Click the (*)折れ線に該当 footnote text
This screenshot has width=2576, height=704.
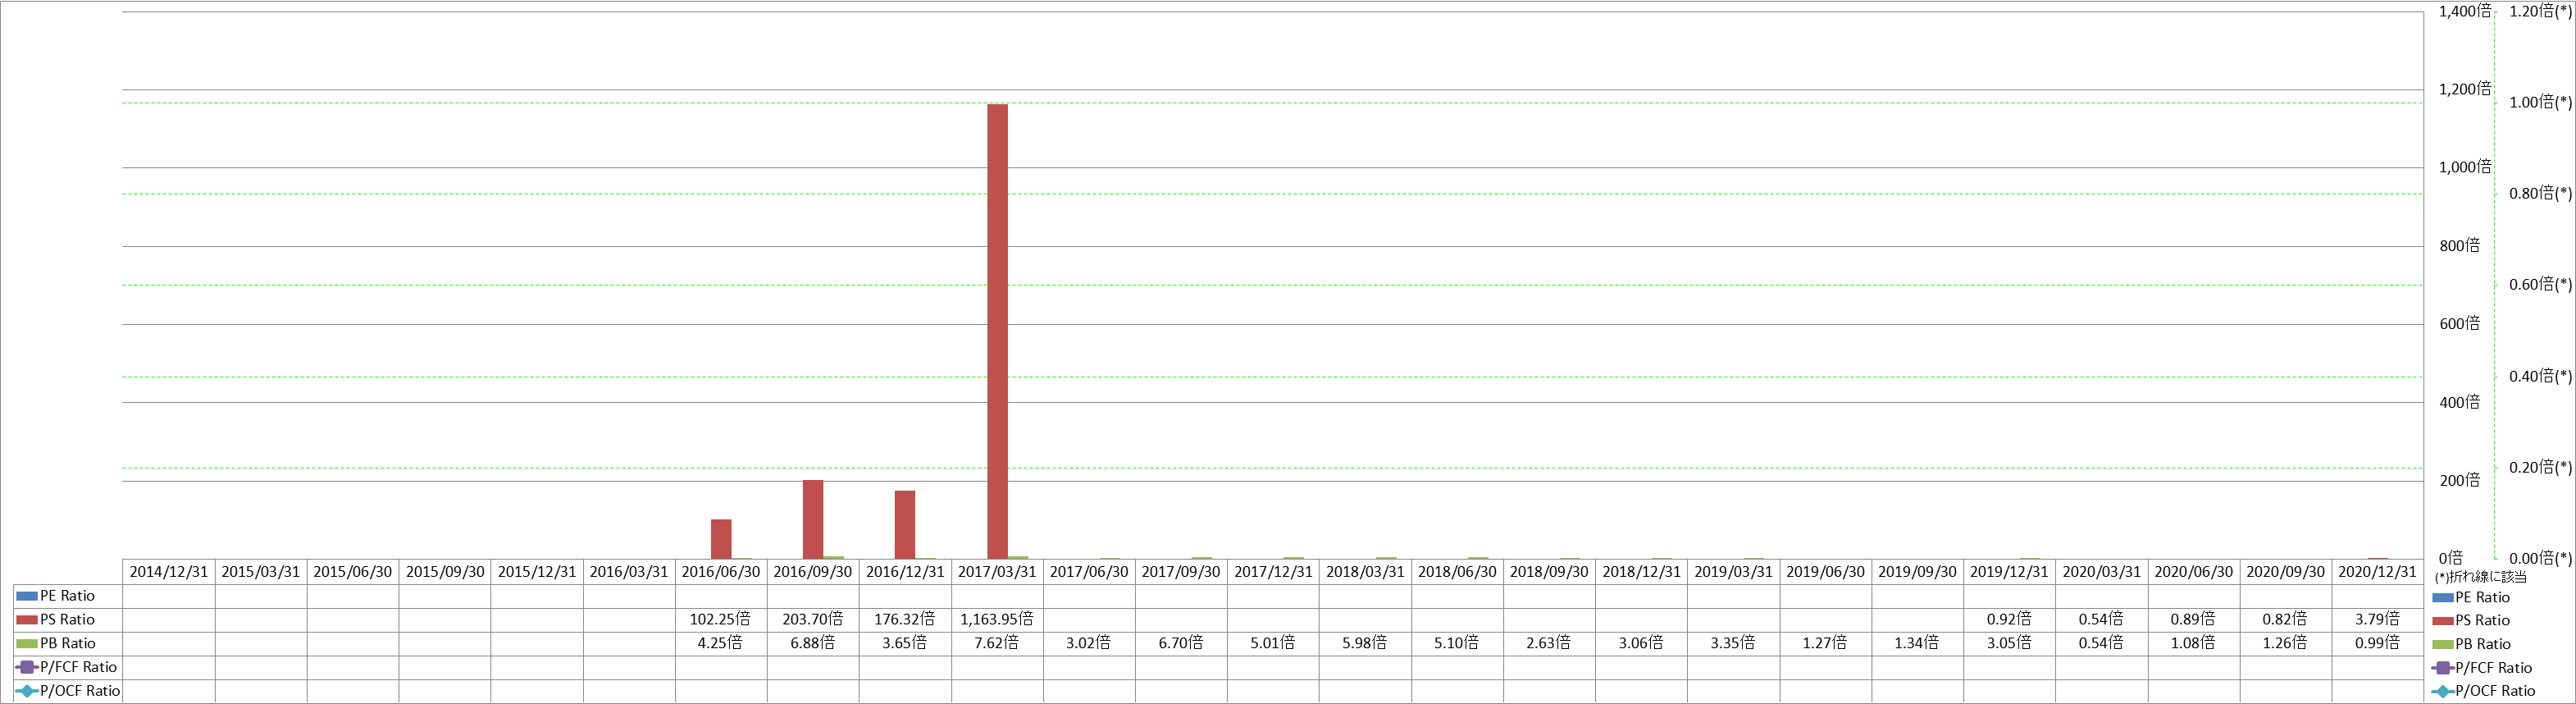click(2480, 577)
